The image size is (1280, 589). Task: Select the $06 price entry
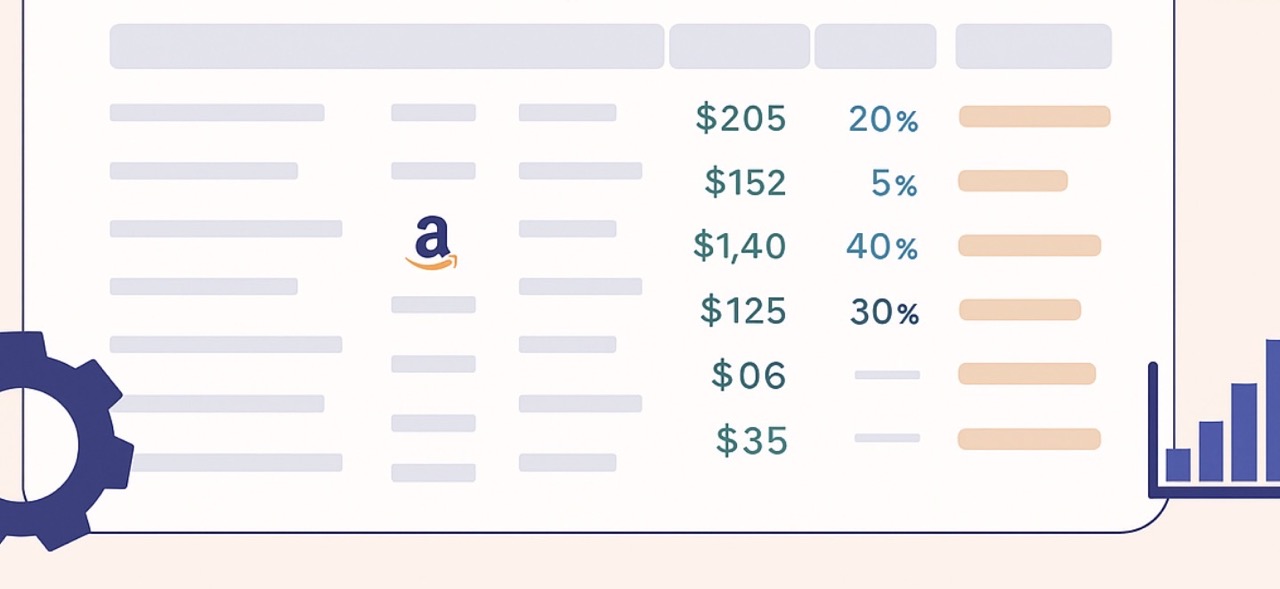pyautogui.click(x=749, y=376)
